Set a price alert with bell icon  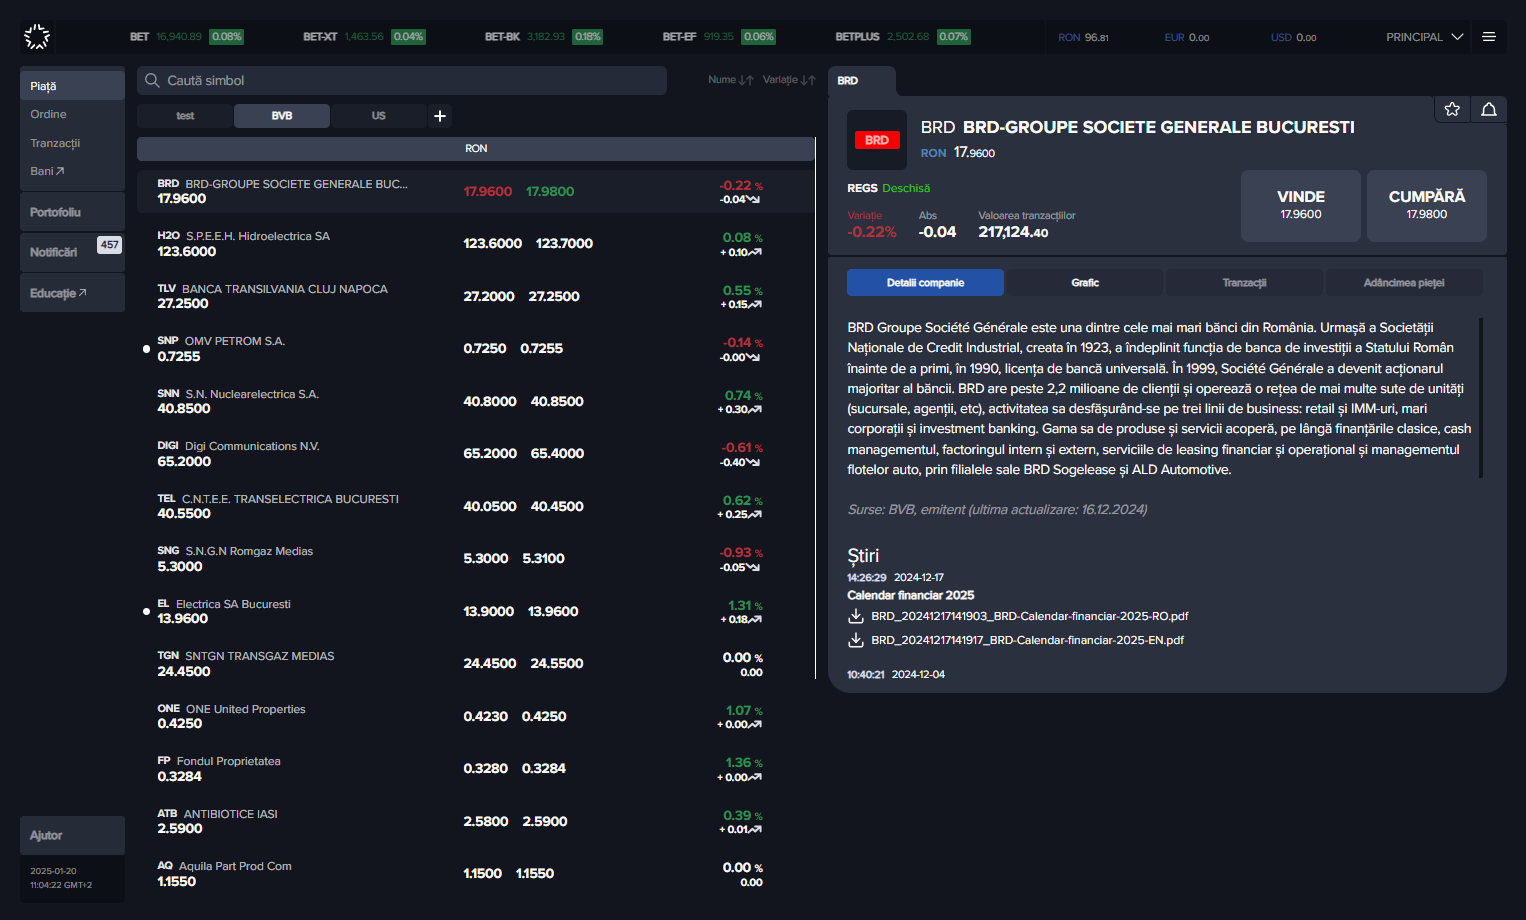[x=1489, y=109]
